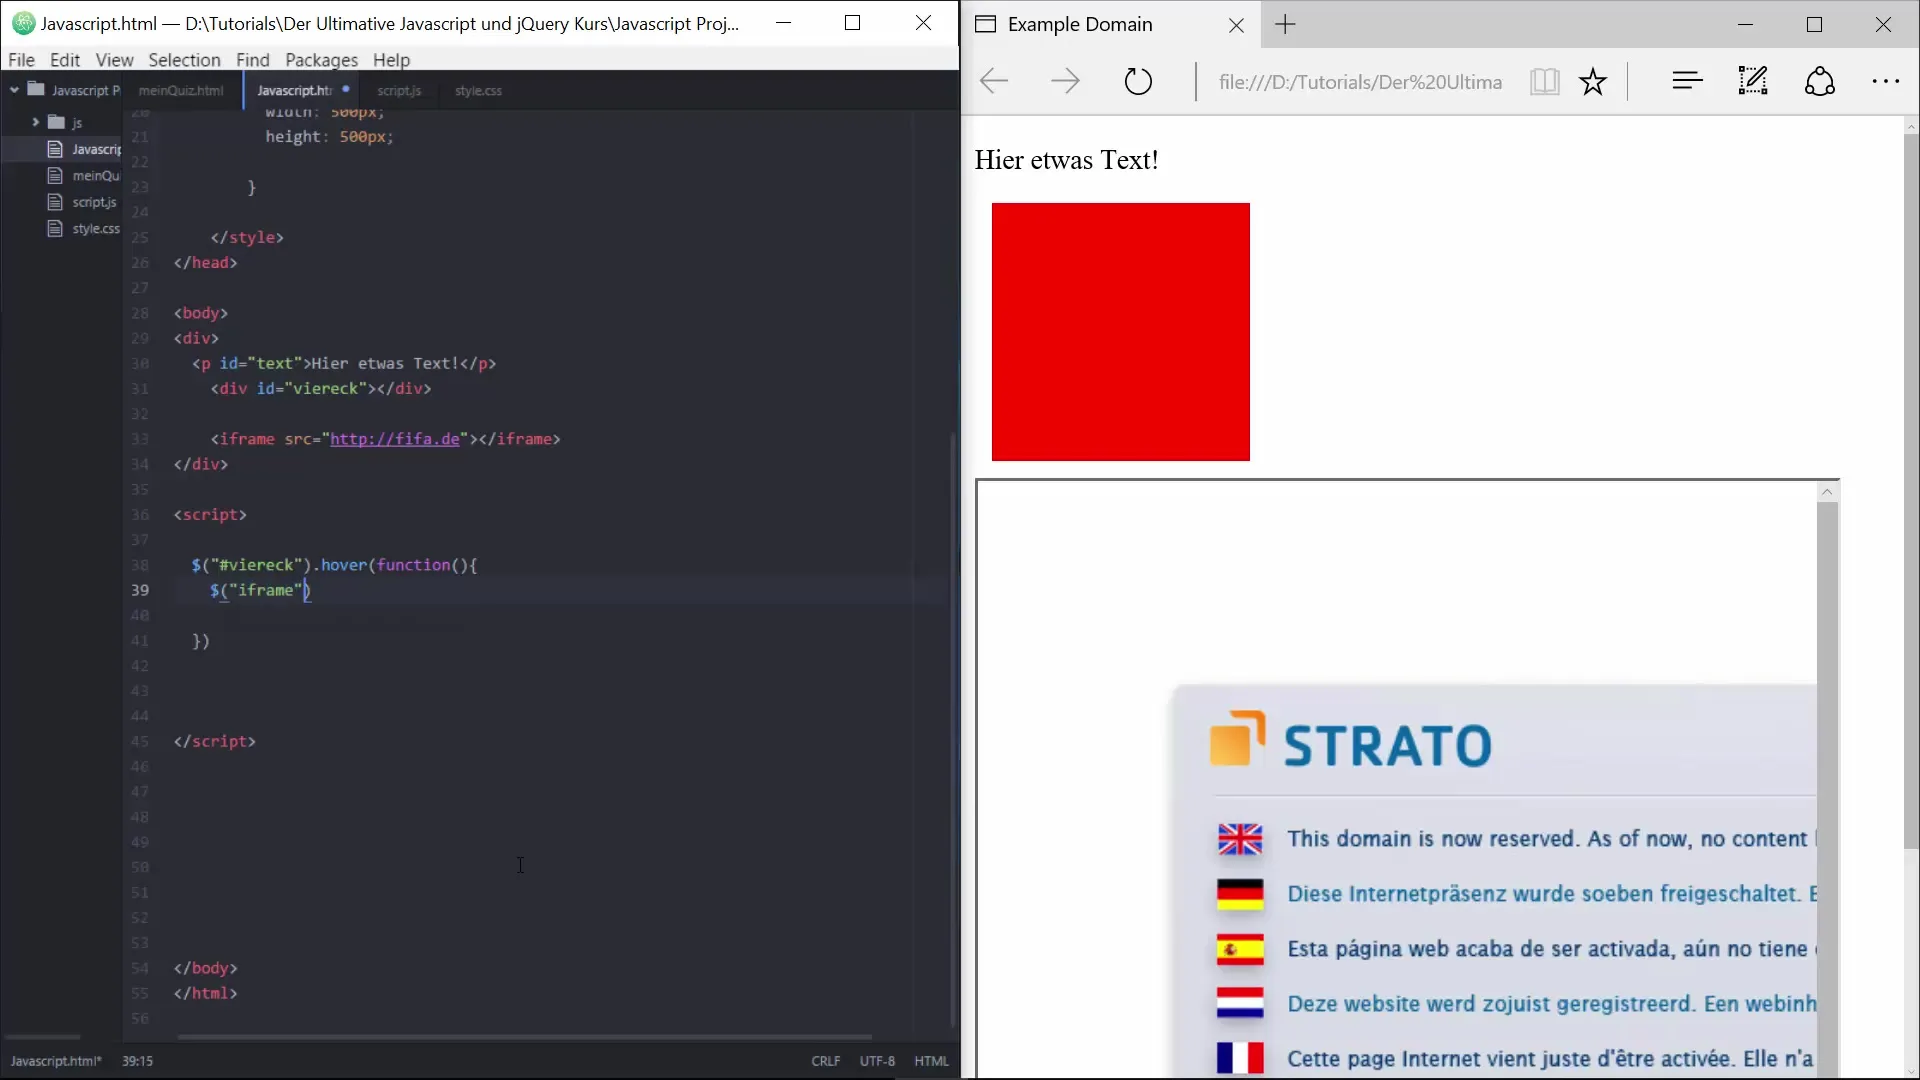
Task: Click the browser forward arrow
Action: pyautogui.click(x=1065, y=81)
